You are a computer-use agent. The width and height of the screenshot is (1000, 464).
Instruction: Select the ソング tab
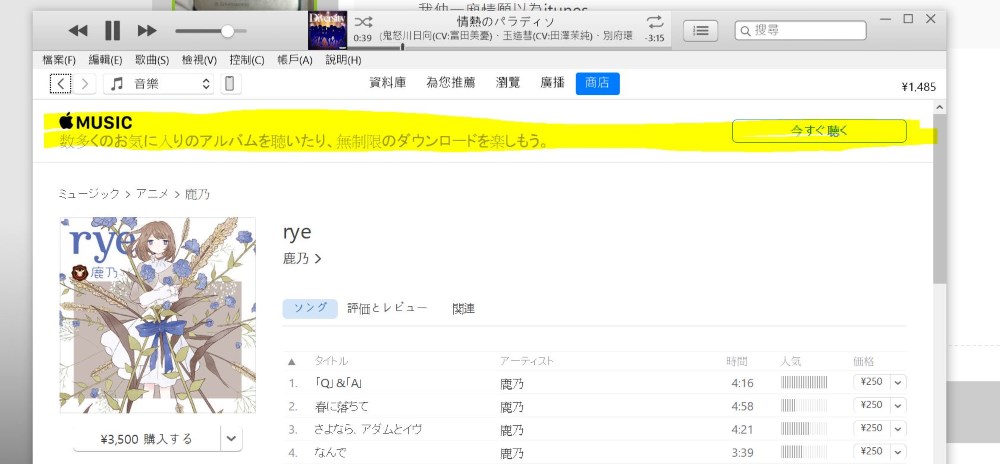point(310,308)
